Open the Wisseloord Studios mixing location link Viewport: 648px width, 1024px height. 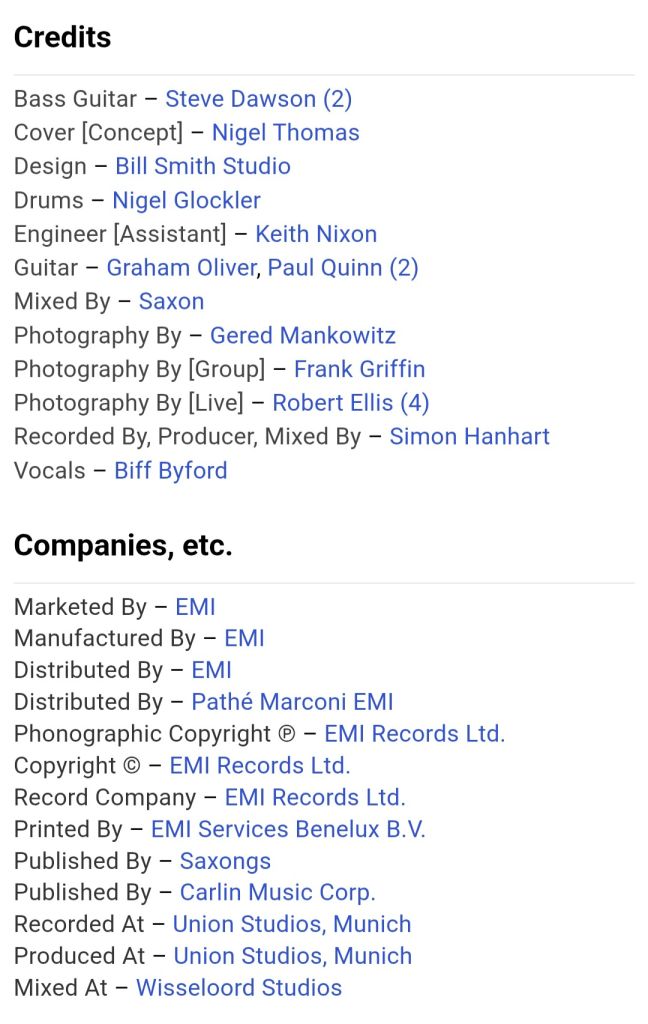pyautogui.click(x=239, y=987)
